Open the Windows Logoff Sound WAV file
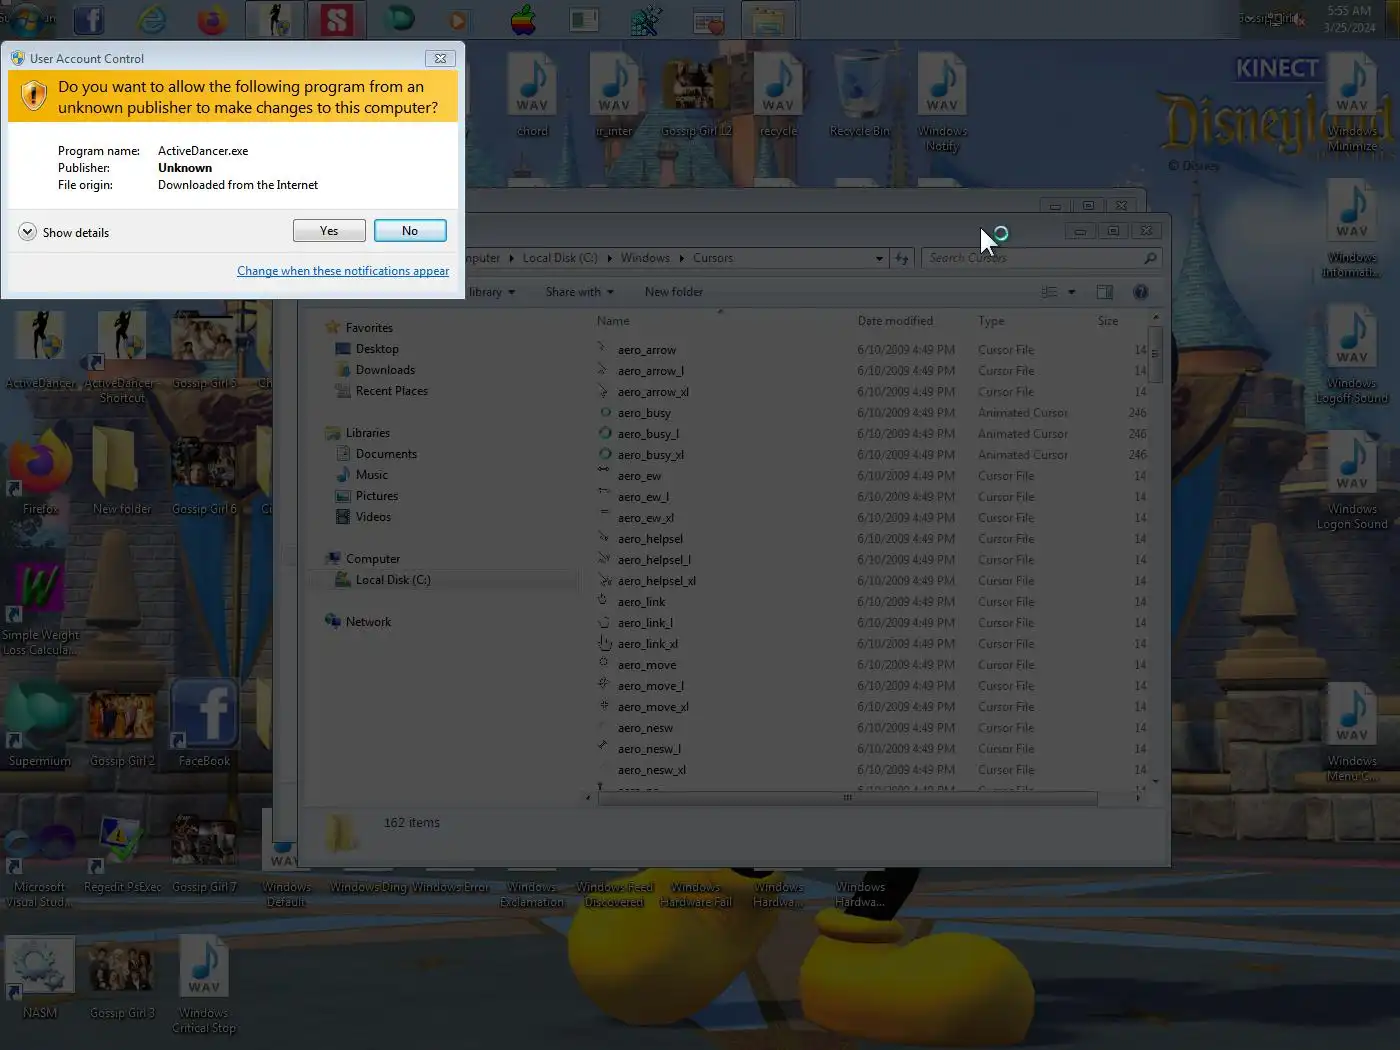This screenshot has height=1050, width=1400. (x=1352, y=355)
